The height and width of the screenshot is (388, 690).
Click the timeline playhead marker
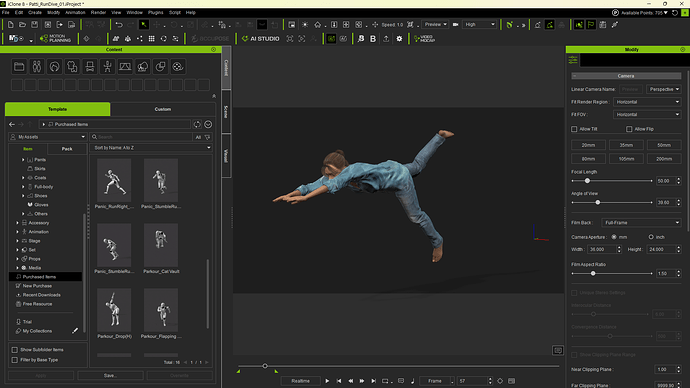click(x=265, y=366)
